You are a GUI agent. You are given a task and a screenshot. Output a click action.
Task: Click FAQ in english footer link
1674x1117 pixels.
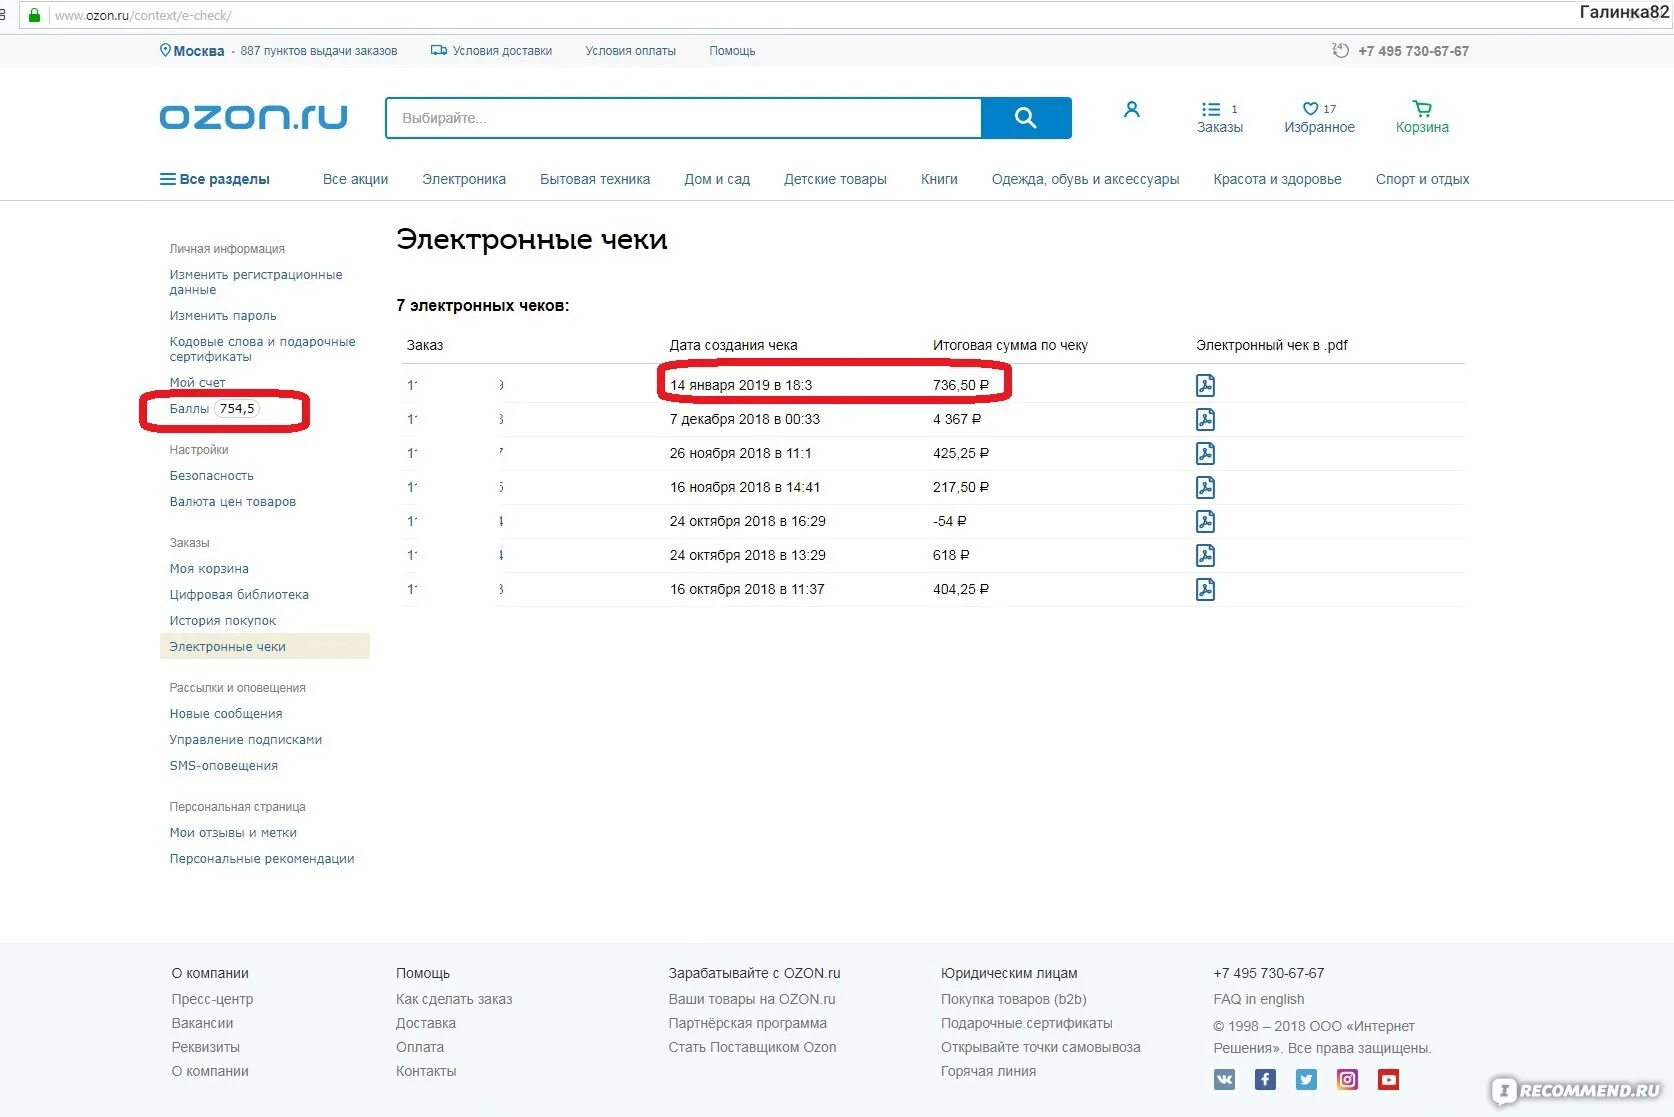(1259, 999)
